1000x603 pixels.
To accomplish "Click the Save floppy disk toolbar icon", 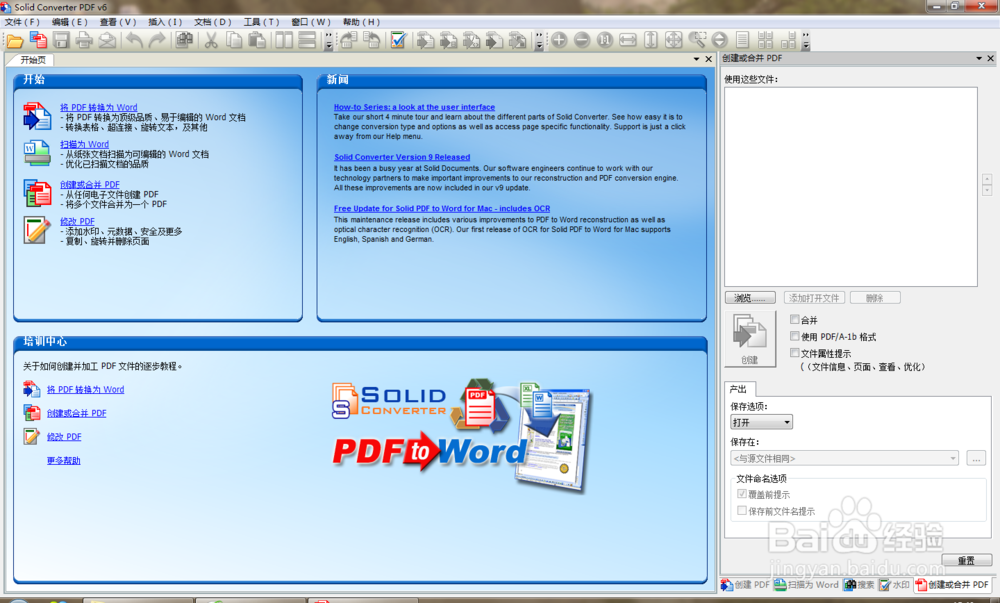I will coord(61,40).
